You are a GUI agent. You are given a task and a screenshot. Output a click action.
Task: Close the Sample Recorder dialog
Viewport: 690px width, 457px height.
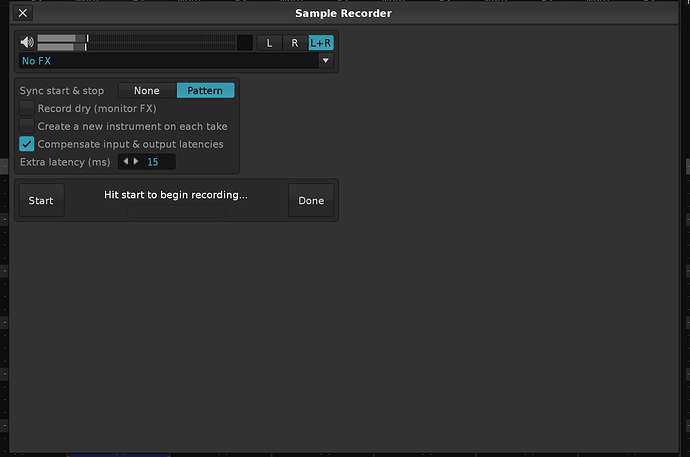(x=23, y=13)
